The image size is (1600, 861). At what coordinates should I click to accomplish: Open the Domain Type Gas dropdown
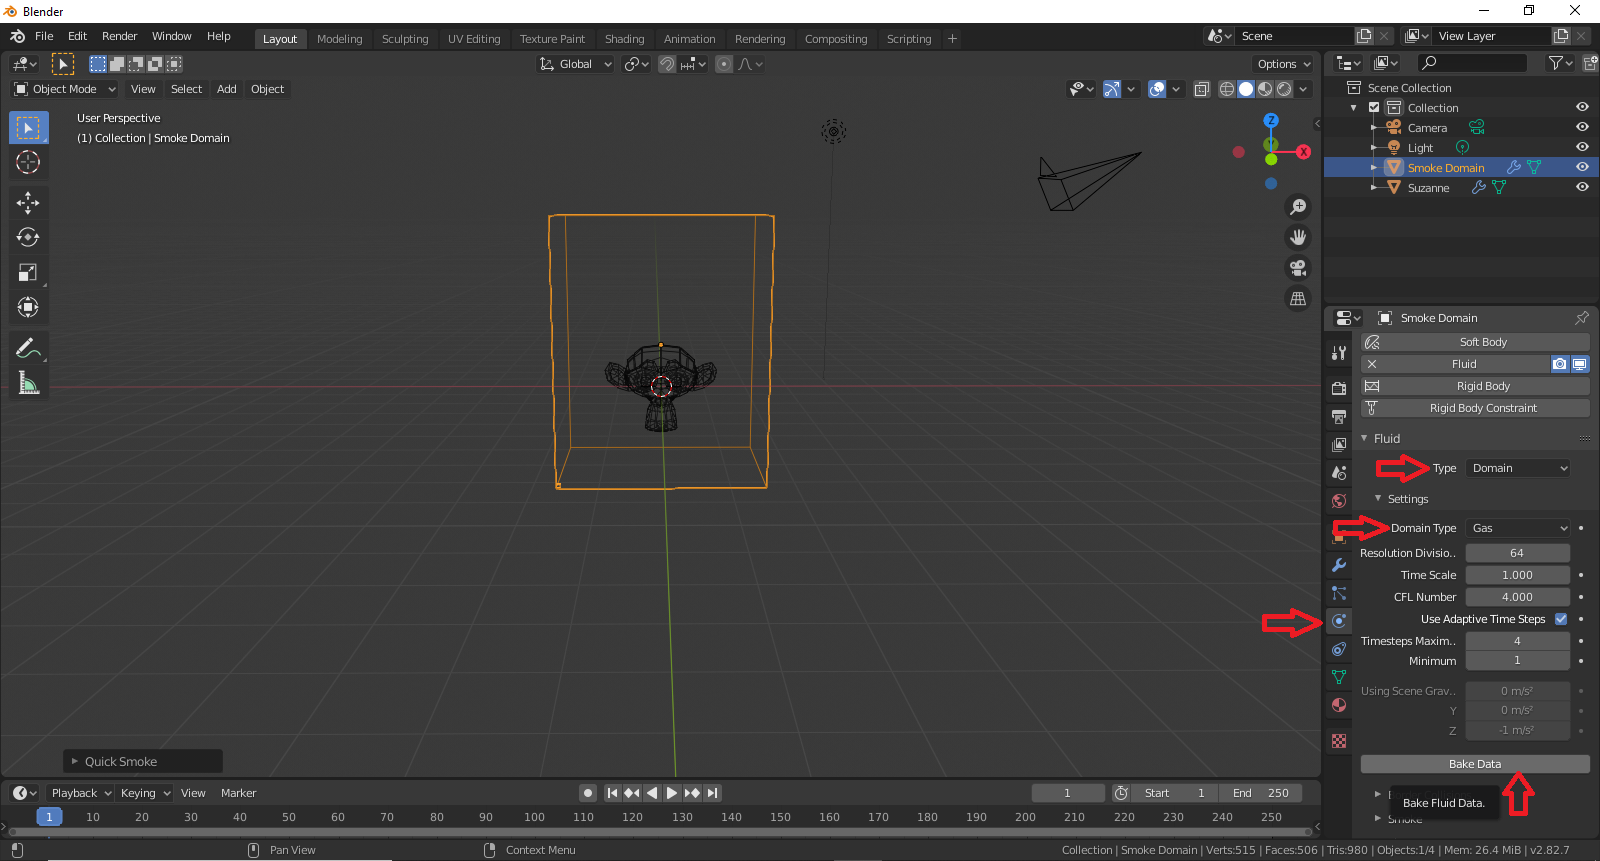point(1518,528)
